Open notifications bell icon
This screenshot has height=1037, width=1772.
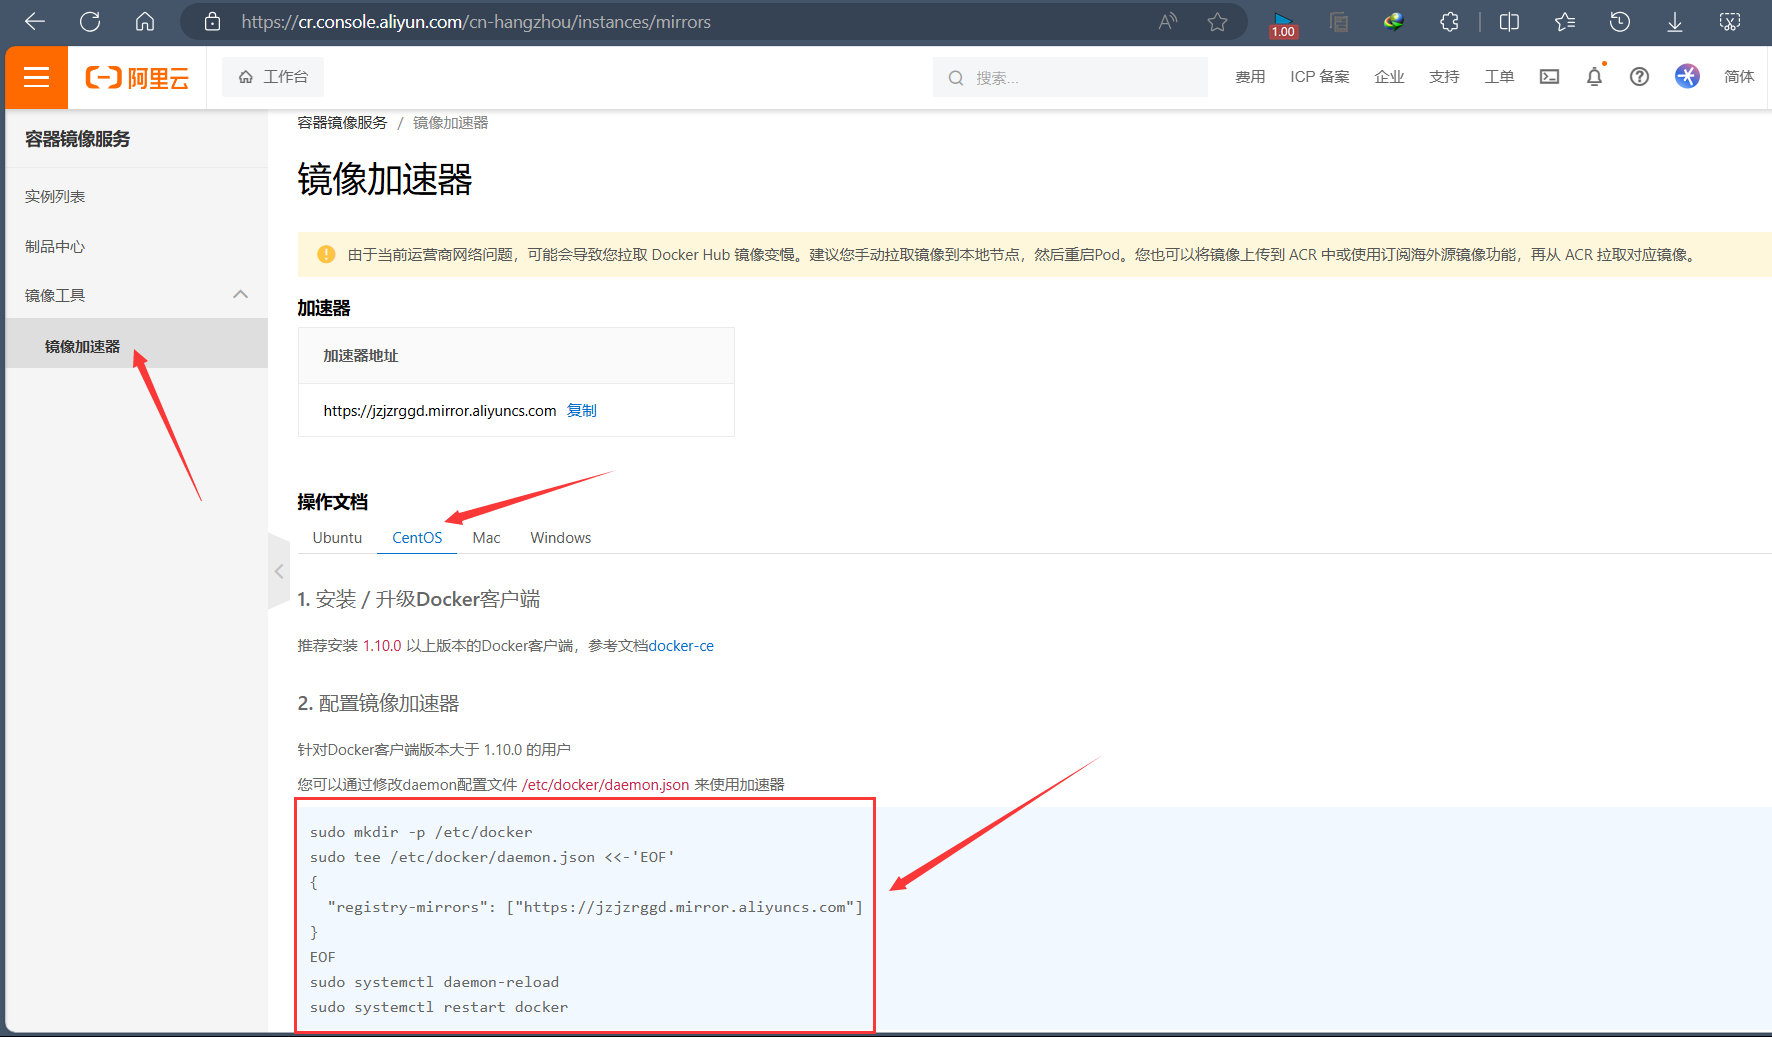pyautogui.click(x=1595, y=77)
